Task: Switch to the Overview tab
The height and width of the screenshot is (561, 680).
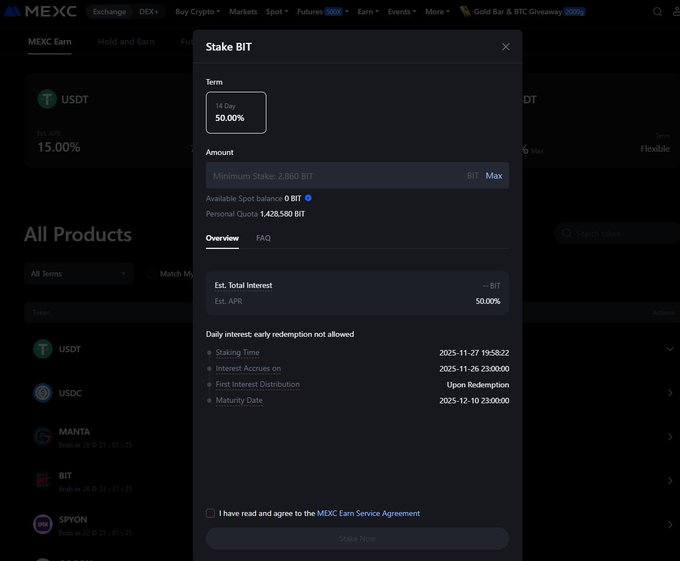Action: pos(222,238)
